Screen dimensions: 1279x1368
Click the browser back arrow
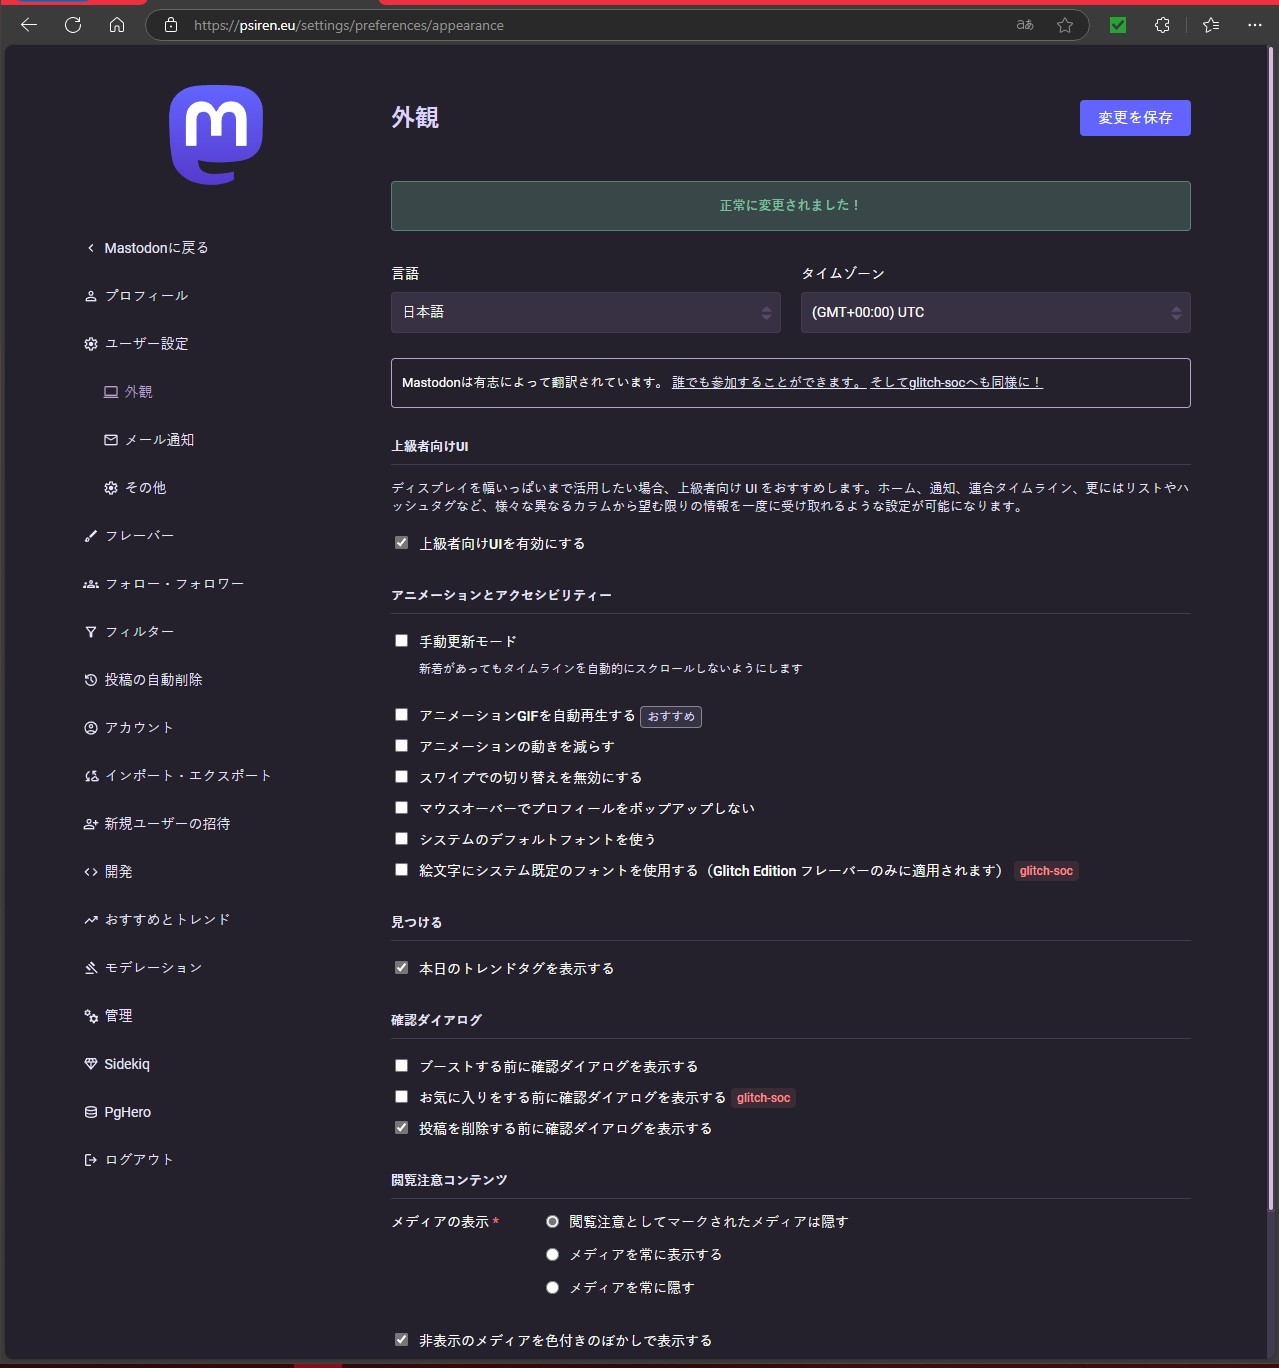(29, 25)
